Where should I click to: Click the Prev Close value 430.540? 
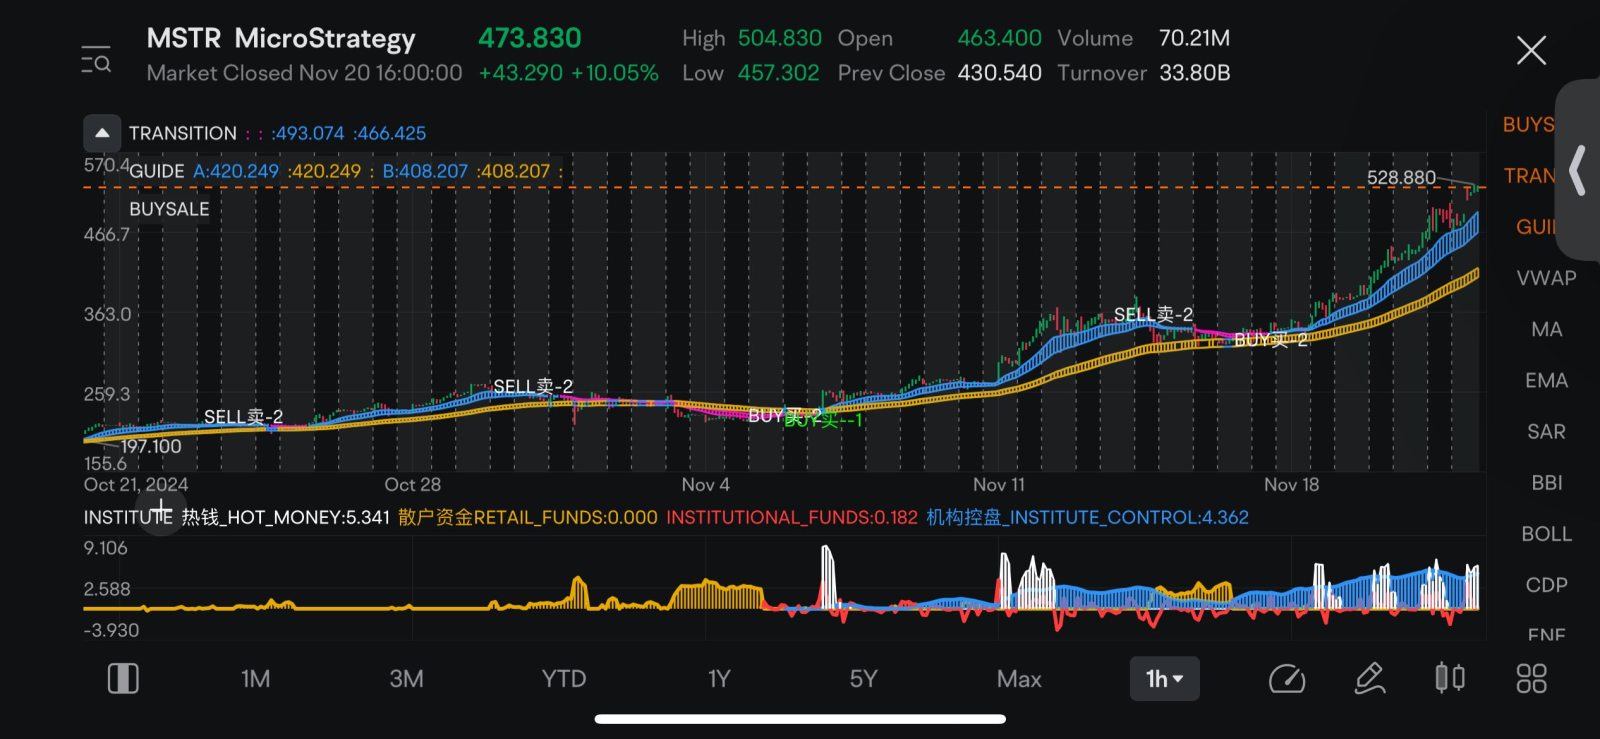point(999,73)
